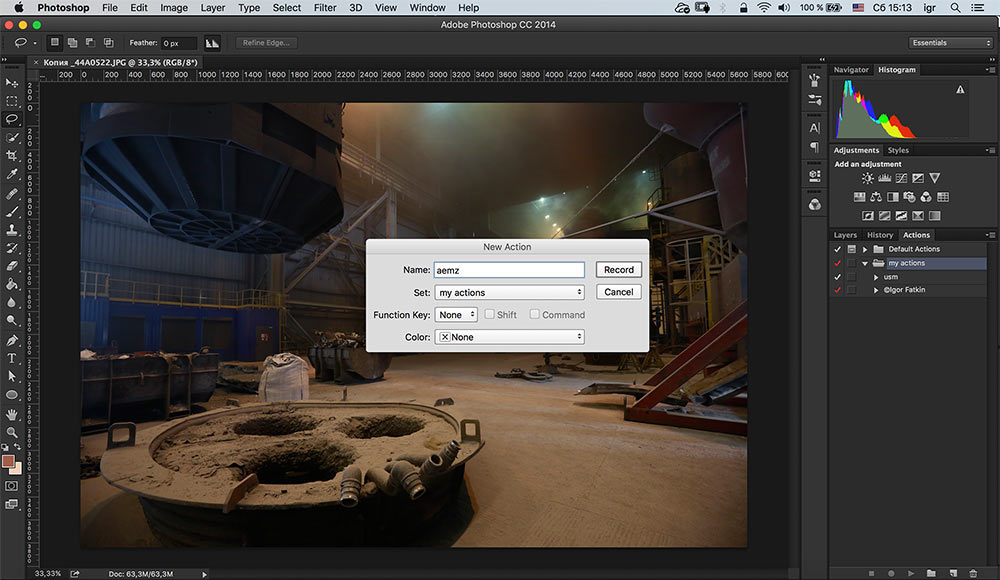The width and height of the screenshot is (1000, 580).
Task: Expand the Default Actions folder
Action: pyautogui.click(x=865, y=249)
